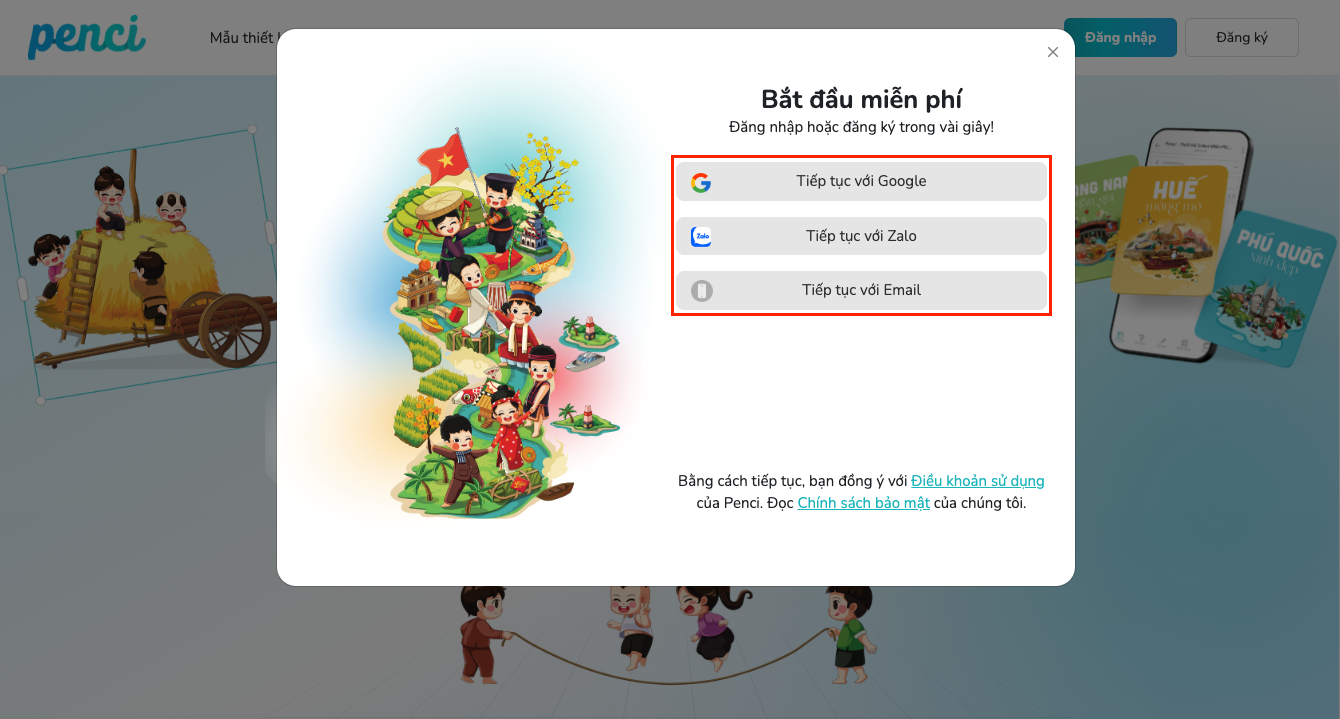This screenshot has height=719, width=1340.
Task: Click the Đăng ký button in header
Action: pyautogui.click(x=1242, y=37)
